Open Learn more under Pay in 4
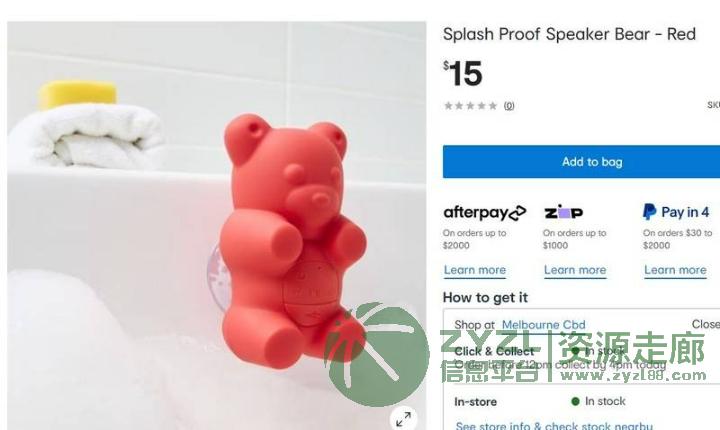720x430 pixels. (675, 270)
